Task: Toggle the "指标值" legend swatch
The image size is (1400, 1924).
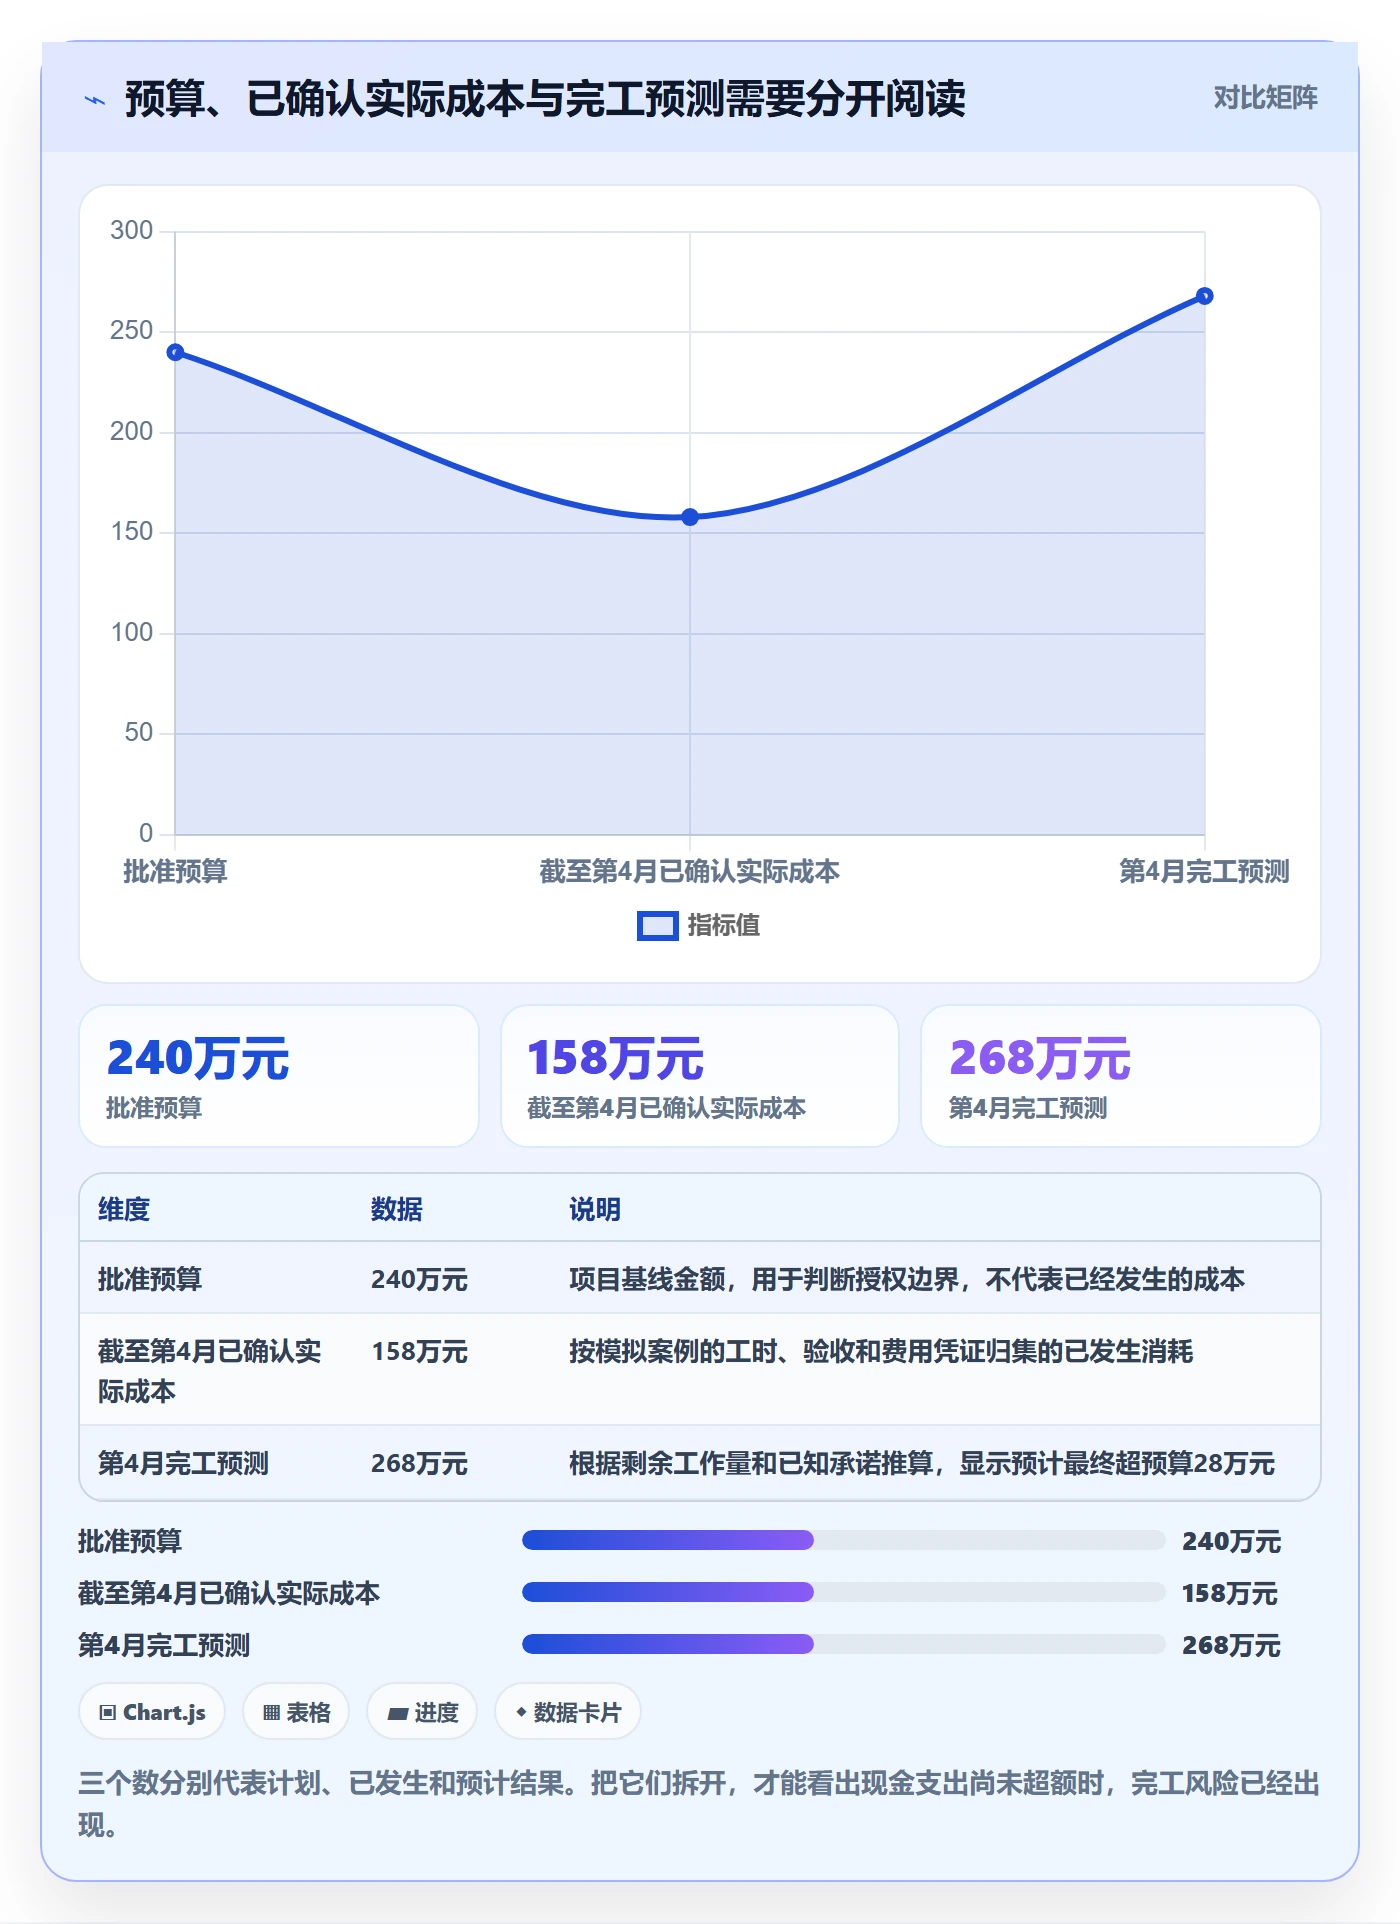Action: 657,926
